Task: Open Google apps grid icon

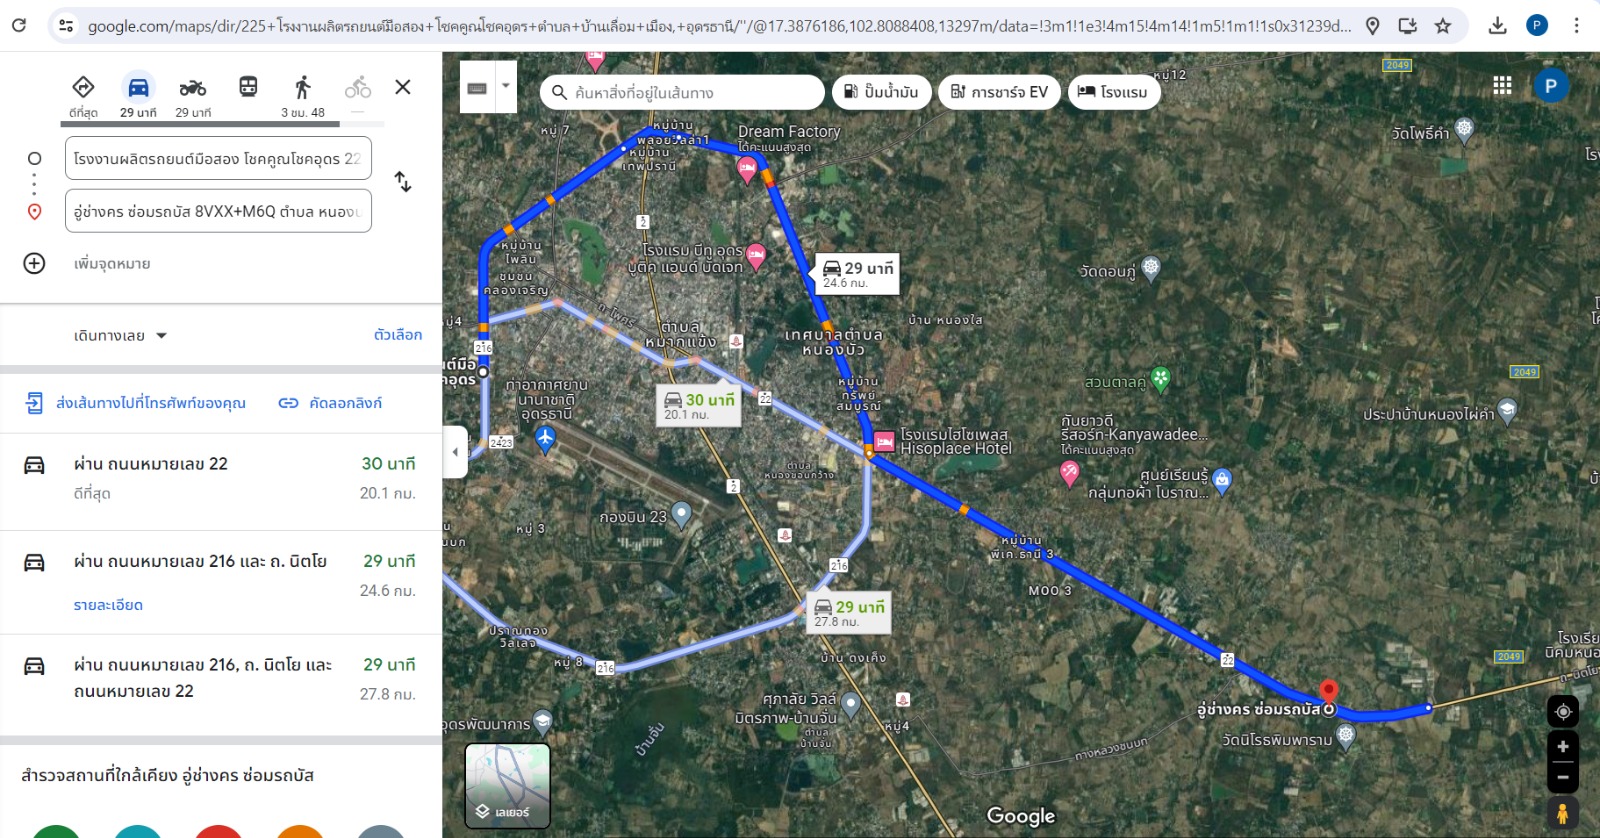Action: 1502,86
